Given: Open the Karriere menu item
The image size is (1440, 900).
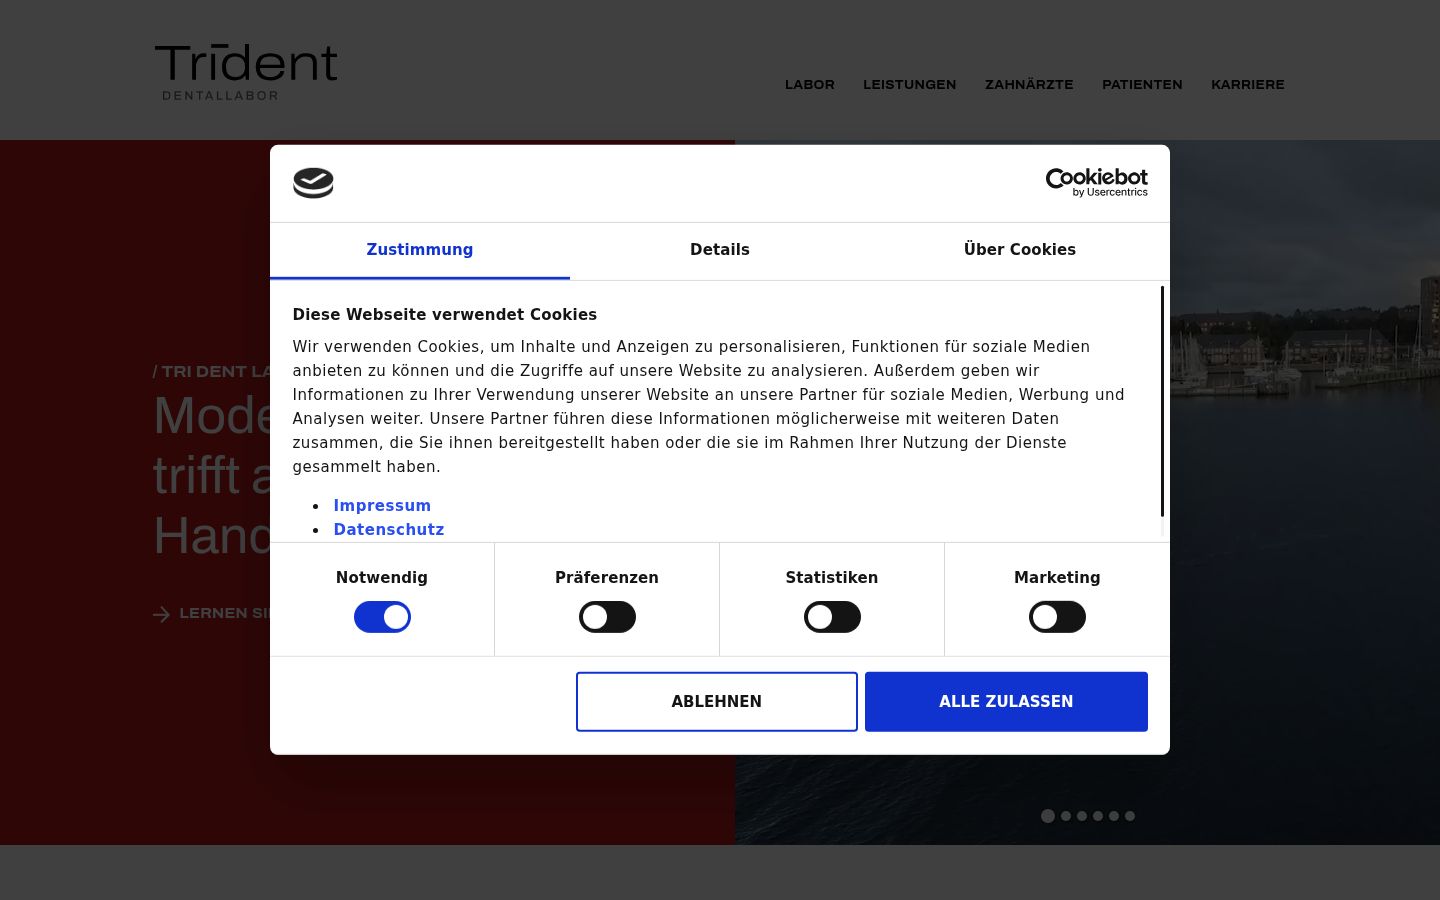Looking at the screenshot, I should (x=1248, y=85).
